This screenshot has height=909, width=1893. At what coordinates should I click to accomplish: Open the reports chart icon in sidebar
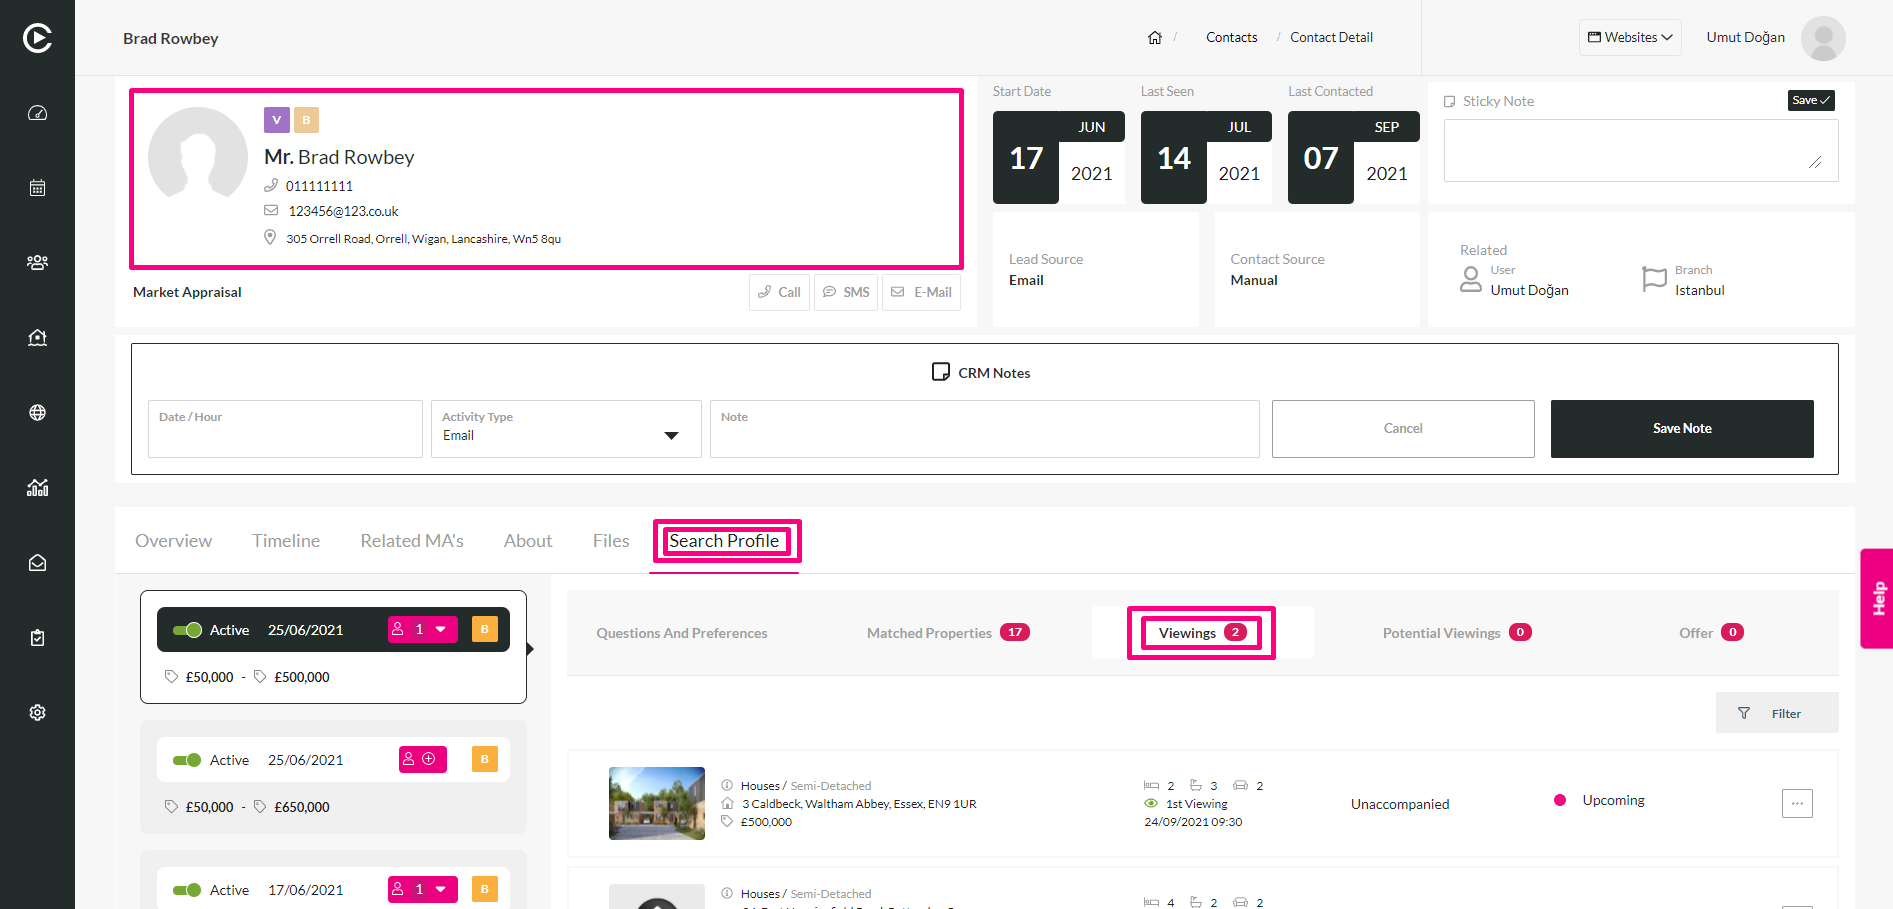[x=37, y=488]
